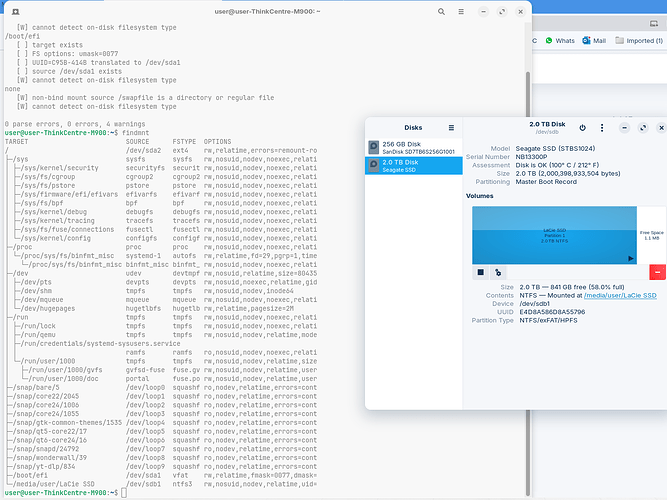The image size is (667, 500).
Task: Open the drive options three-dot menu
Action: click(x=601, y=128)
